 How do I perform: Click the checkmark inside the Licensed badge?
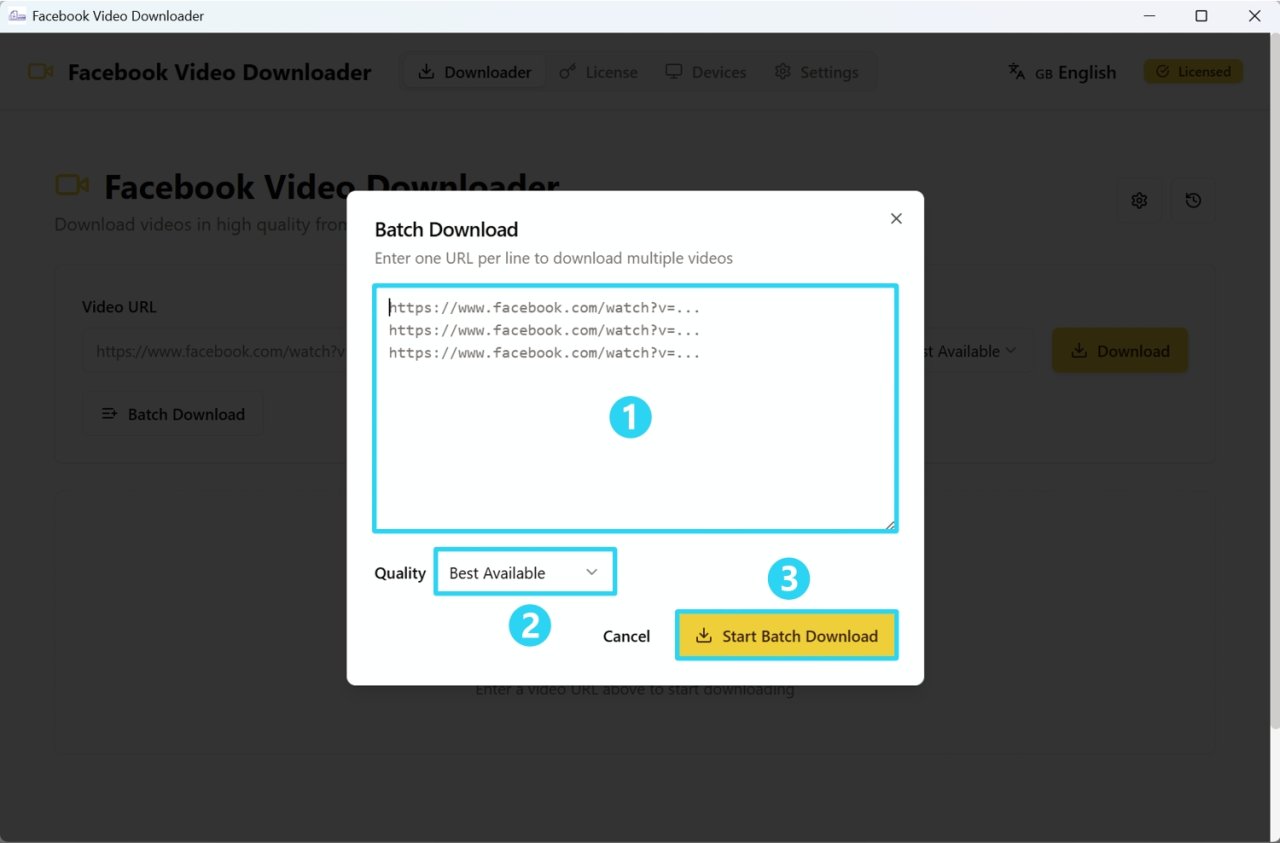pos(1162,71)
